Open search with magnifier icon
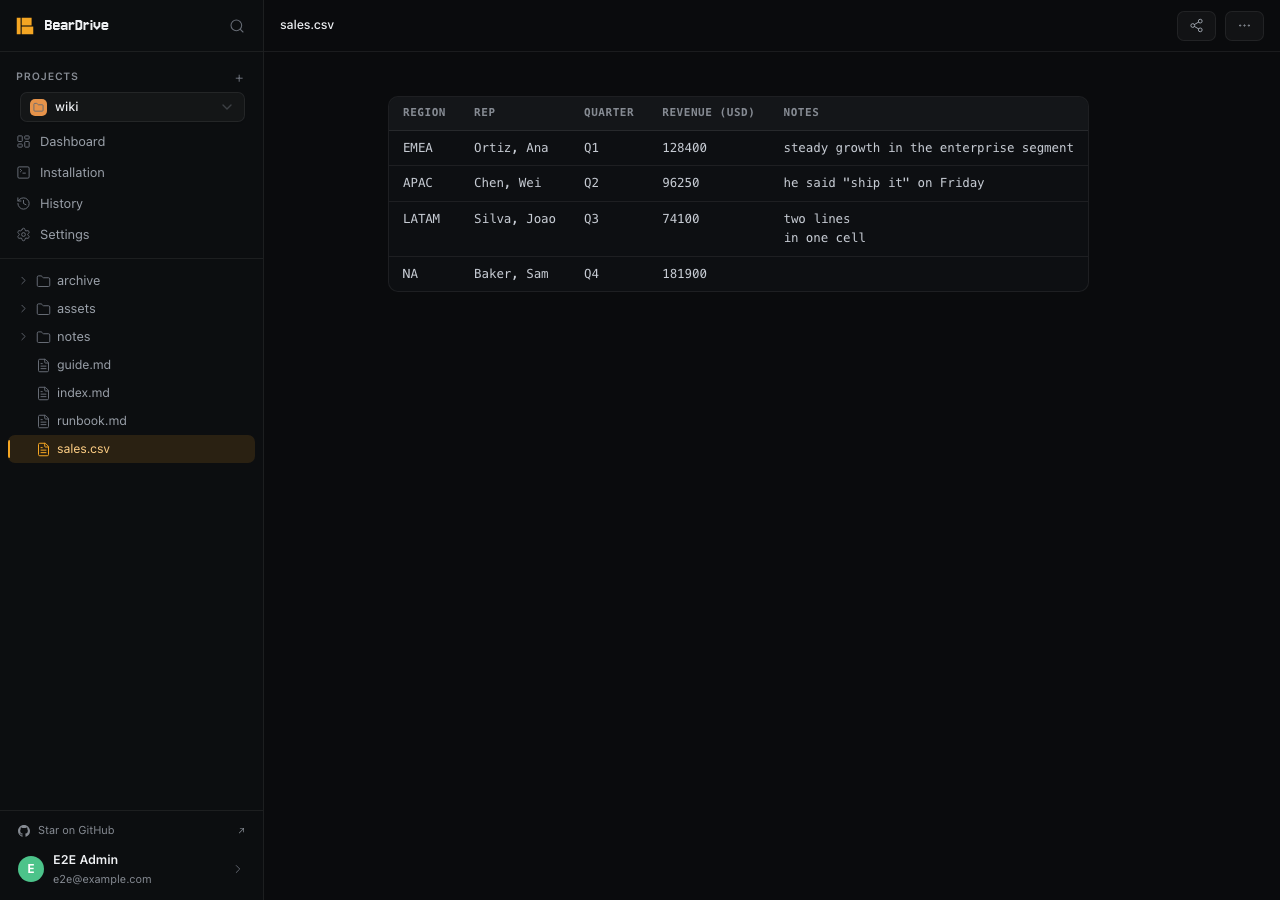1280x900 pixels. pos(237,26)
